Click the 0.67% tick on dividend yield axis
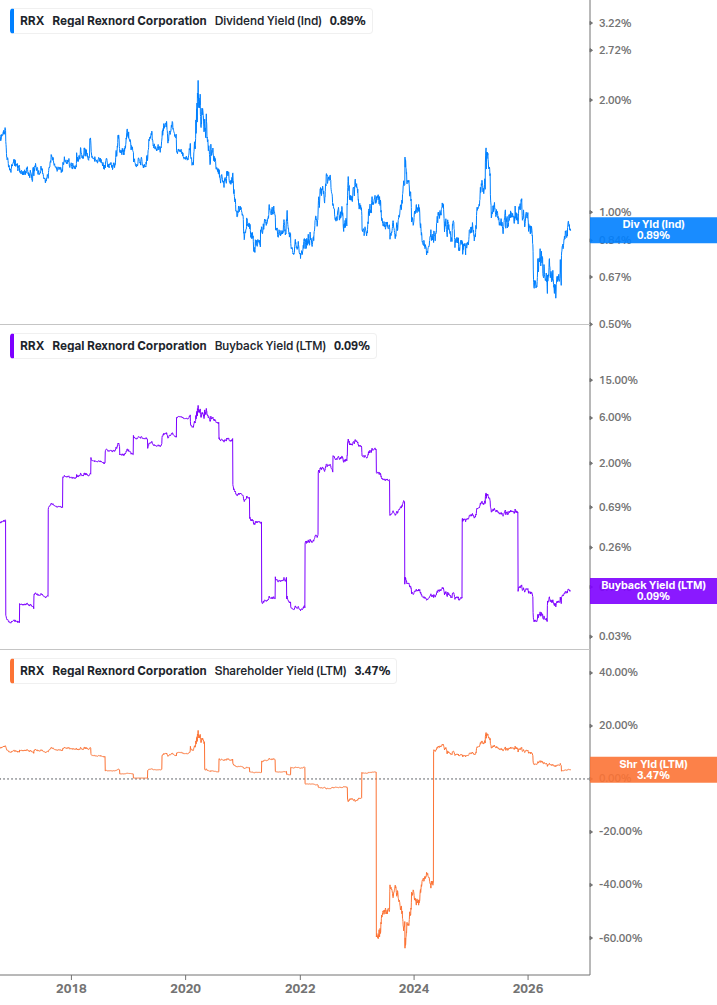717x1005 pixels. [x=614, y=277]
